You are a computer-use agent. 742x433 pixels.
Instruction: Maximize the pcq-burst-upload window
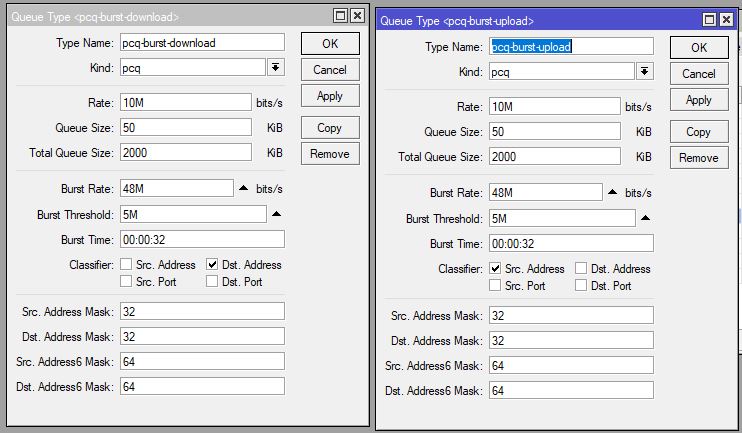(x=709, y=20)
